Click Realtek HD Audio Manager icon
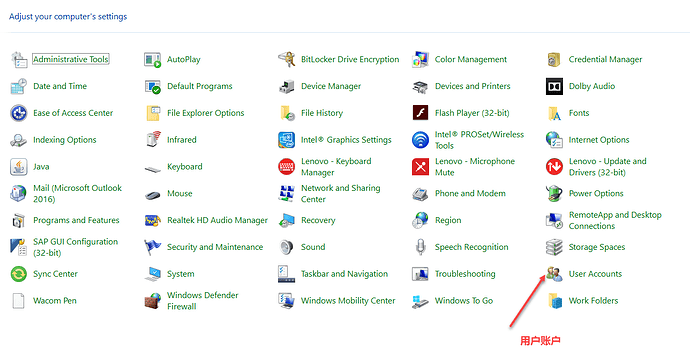 tap(153, 220)
